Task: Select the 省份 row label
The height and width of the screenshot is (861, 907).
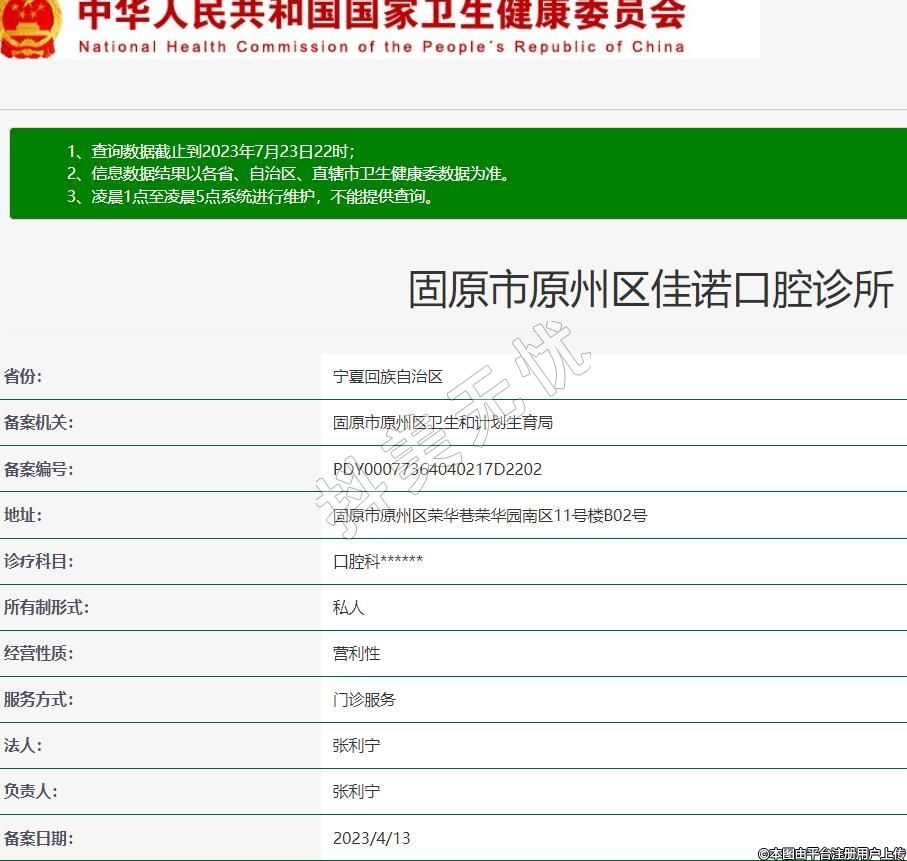Action: click(x=23, y=377)
